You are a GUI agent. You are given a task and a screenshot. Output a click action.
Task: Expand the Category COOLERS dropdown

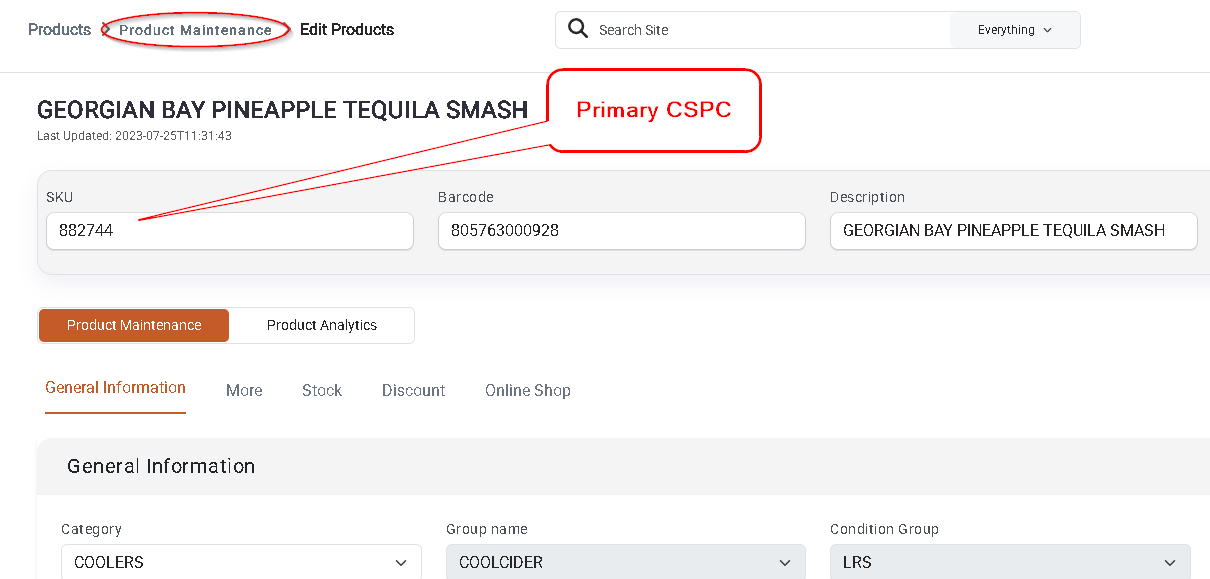(241, 562)
